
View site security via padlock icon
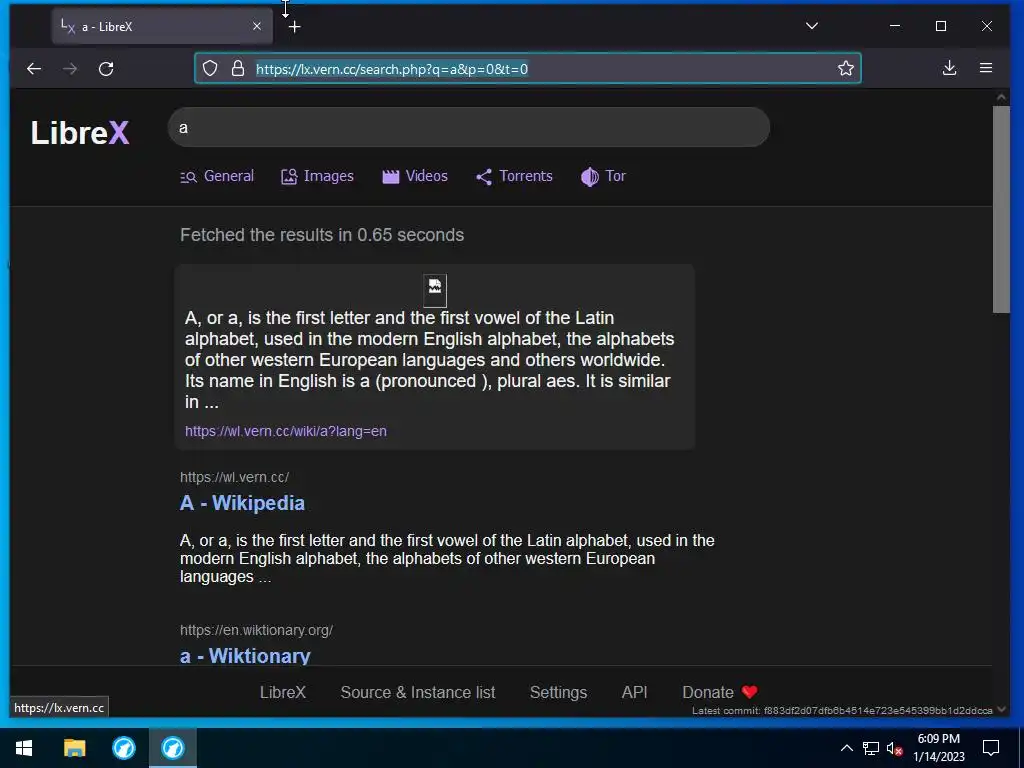point(238,69)
